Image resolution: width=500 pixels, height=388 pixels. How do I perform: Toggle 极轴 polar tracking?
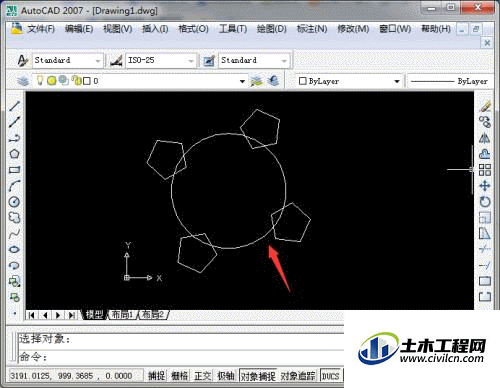point(226,376)
